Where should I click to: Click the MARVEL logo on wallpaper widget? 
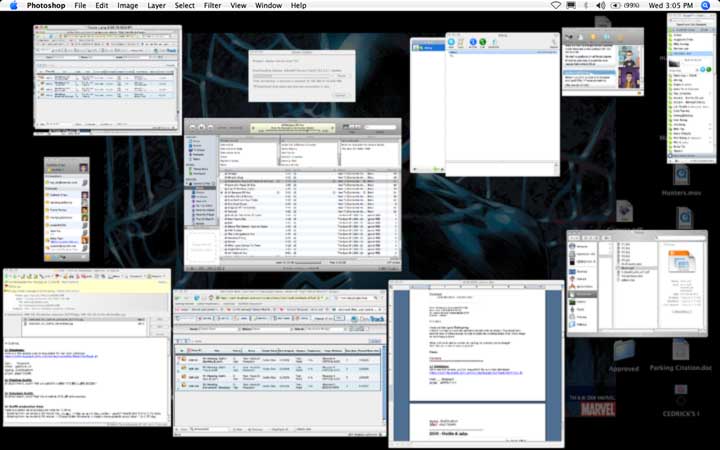598,409
